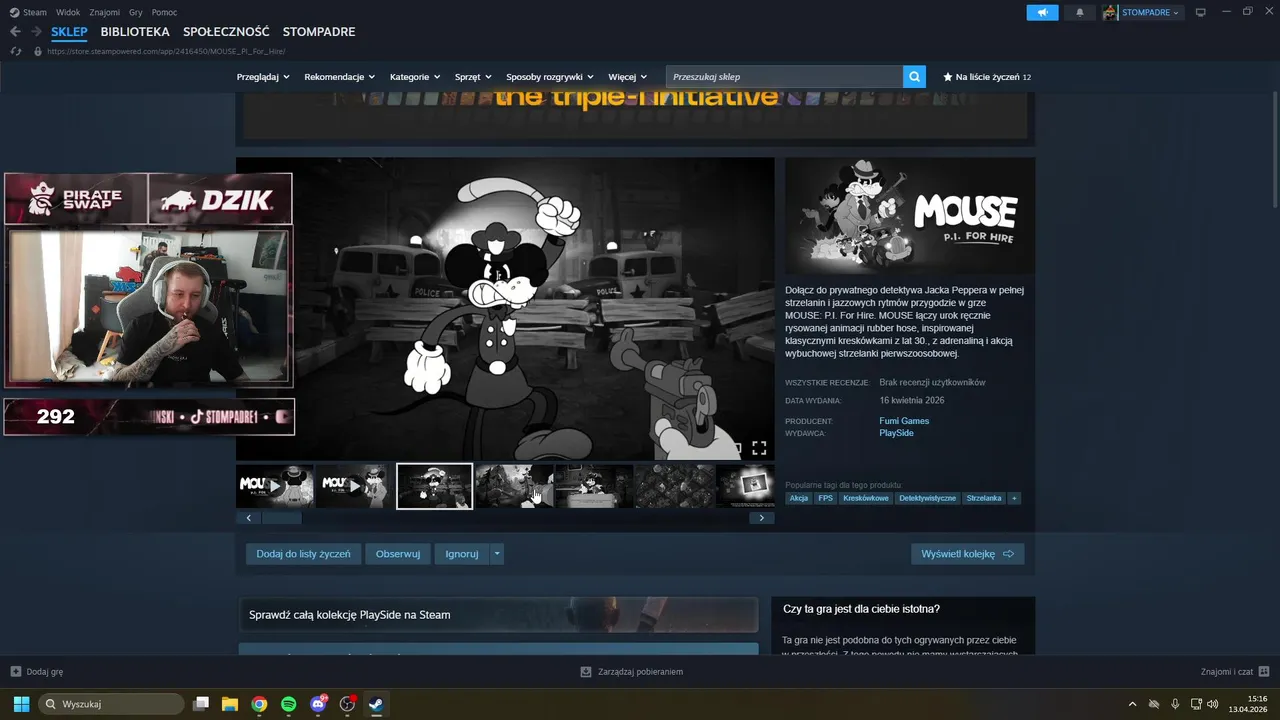1280x720 pixels.
Task: Click the FPS tag
Action: point(825,498)
